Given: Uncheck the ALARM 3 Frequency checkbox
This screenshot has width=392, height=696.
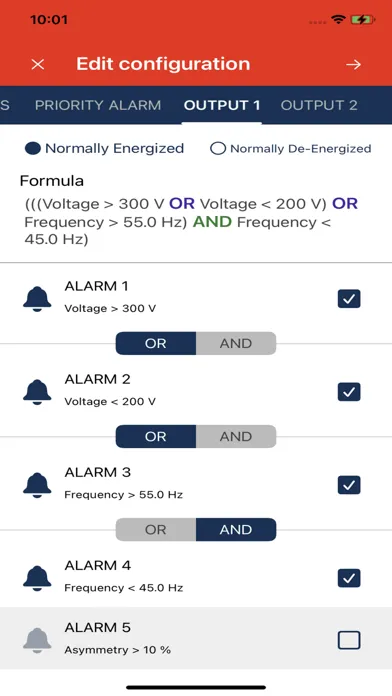Looking at the screenshot, I should (x=349, y=485).
